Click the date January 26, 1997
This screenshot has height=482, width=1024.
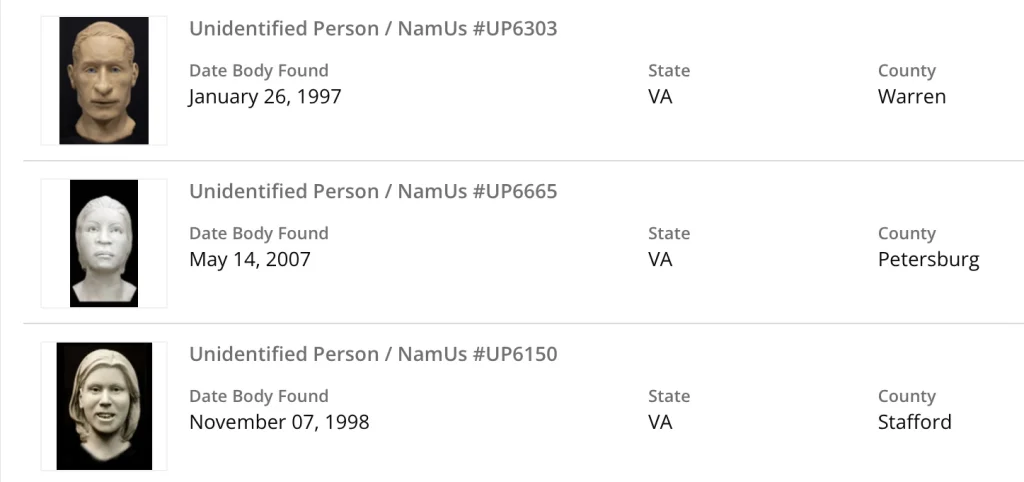265,97
